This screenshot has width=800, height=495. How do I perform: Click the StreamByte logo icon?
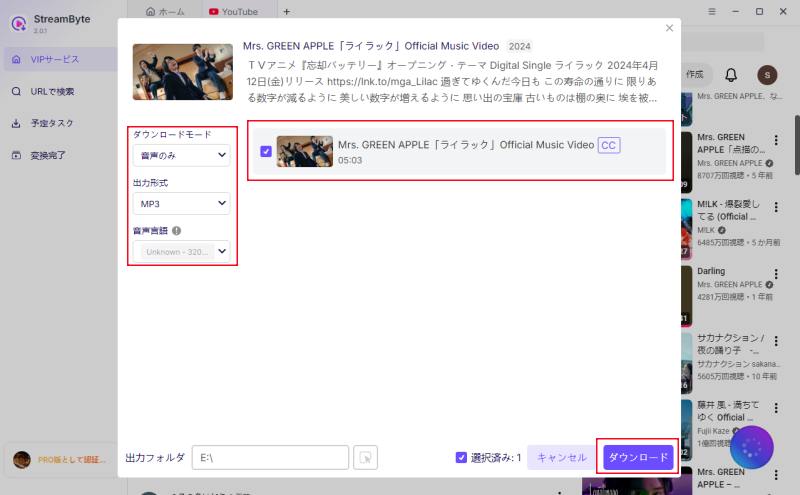19,23
